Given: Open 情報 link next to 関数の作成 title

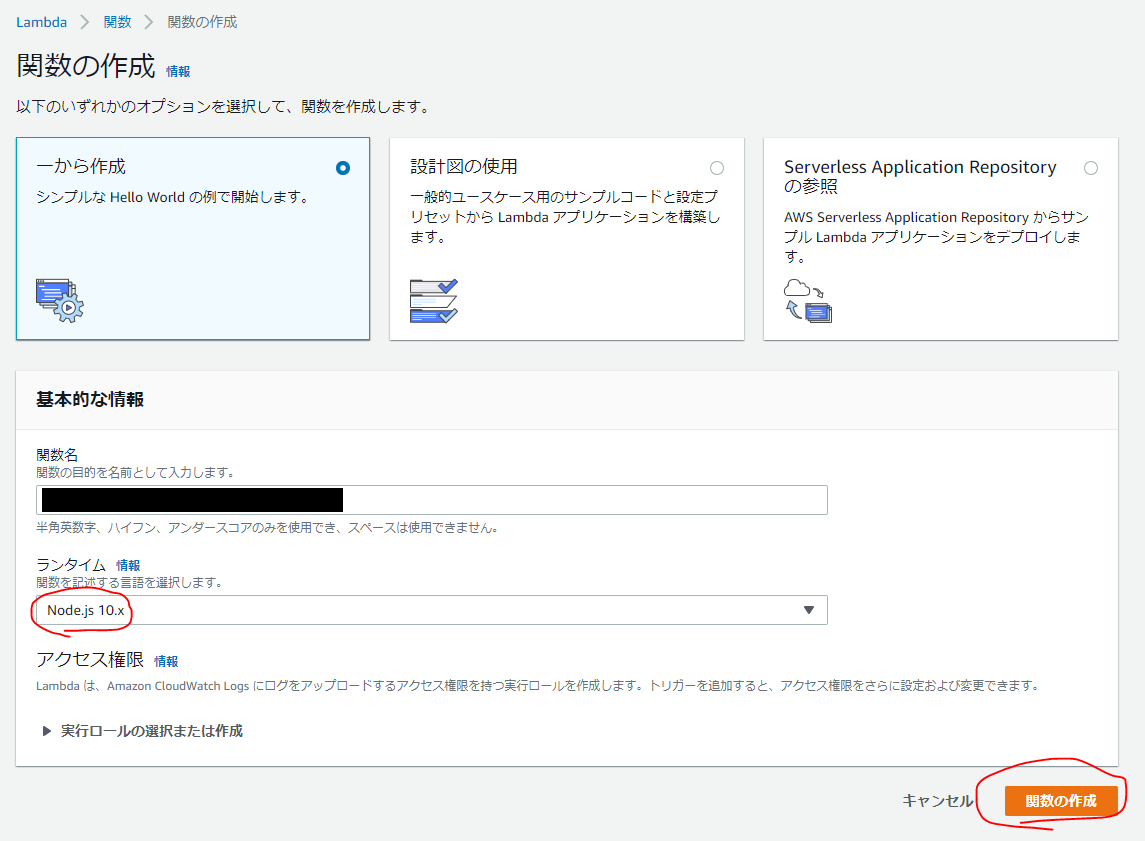Looking at the screenshot, I should tap(178, 71).
